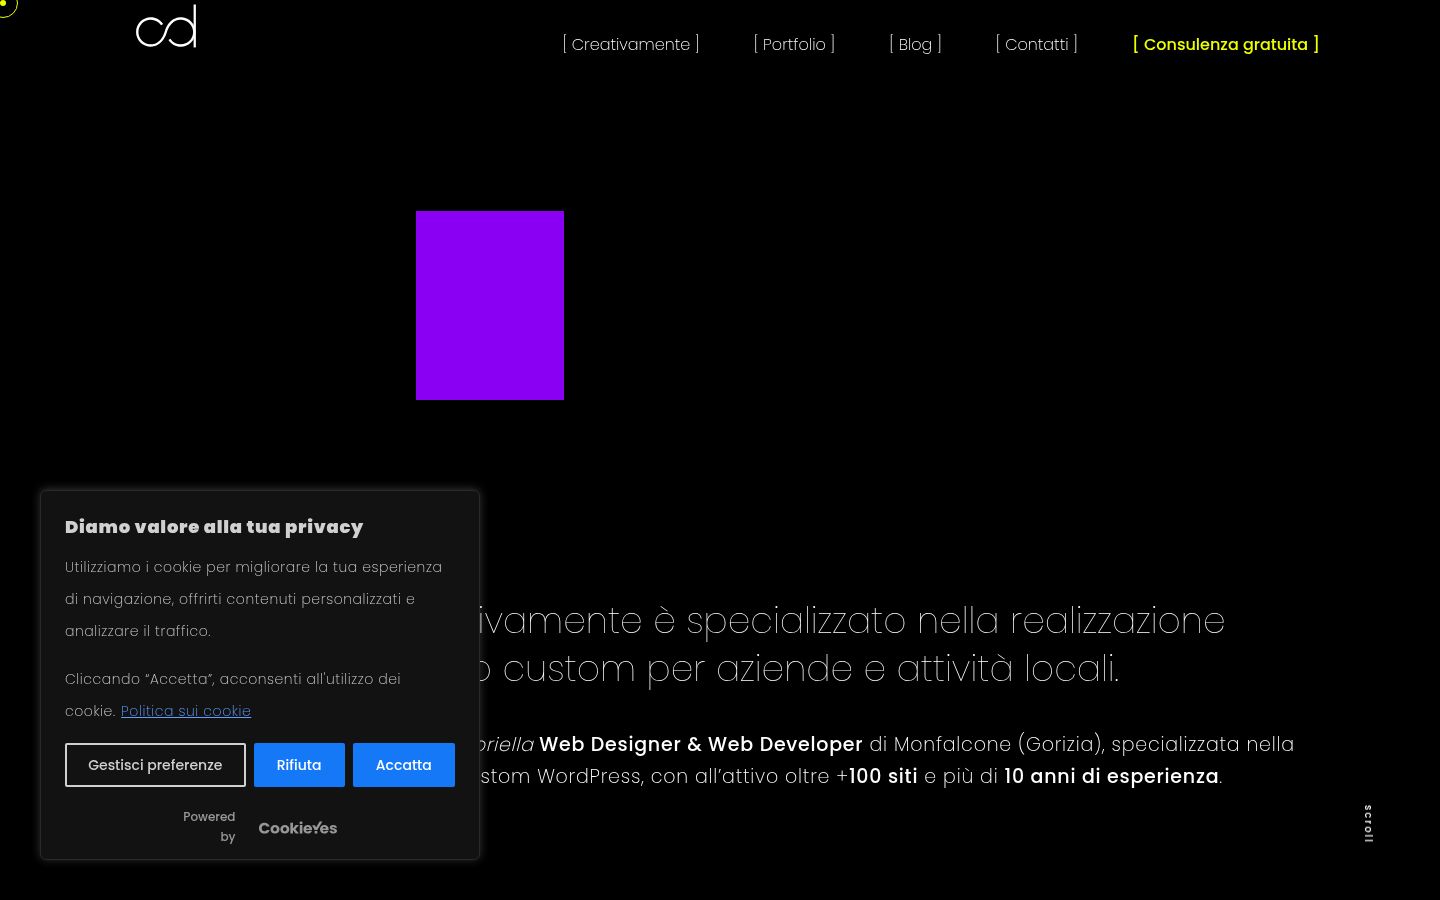The height and width of the screenshot is (900, 1440).
Task: Select Consulenza gratuita in the header
Action: pos(1226,44)
